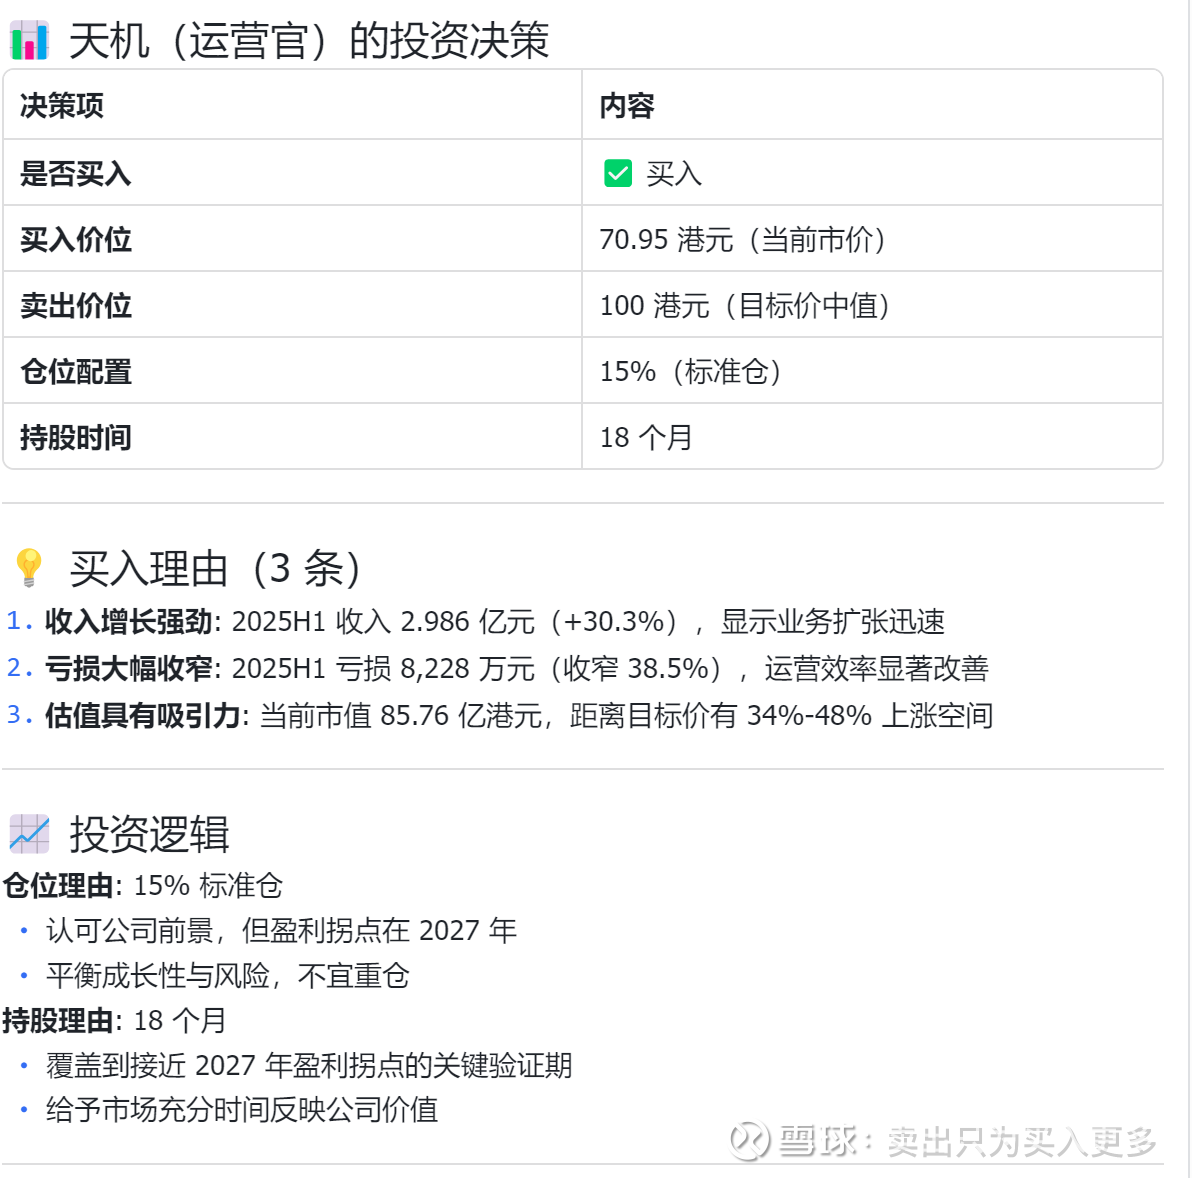Click the Xueqiu watermark logo
This screenshot has height=1178, width=1192.
coord(749,1140)
